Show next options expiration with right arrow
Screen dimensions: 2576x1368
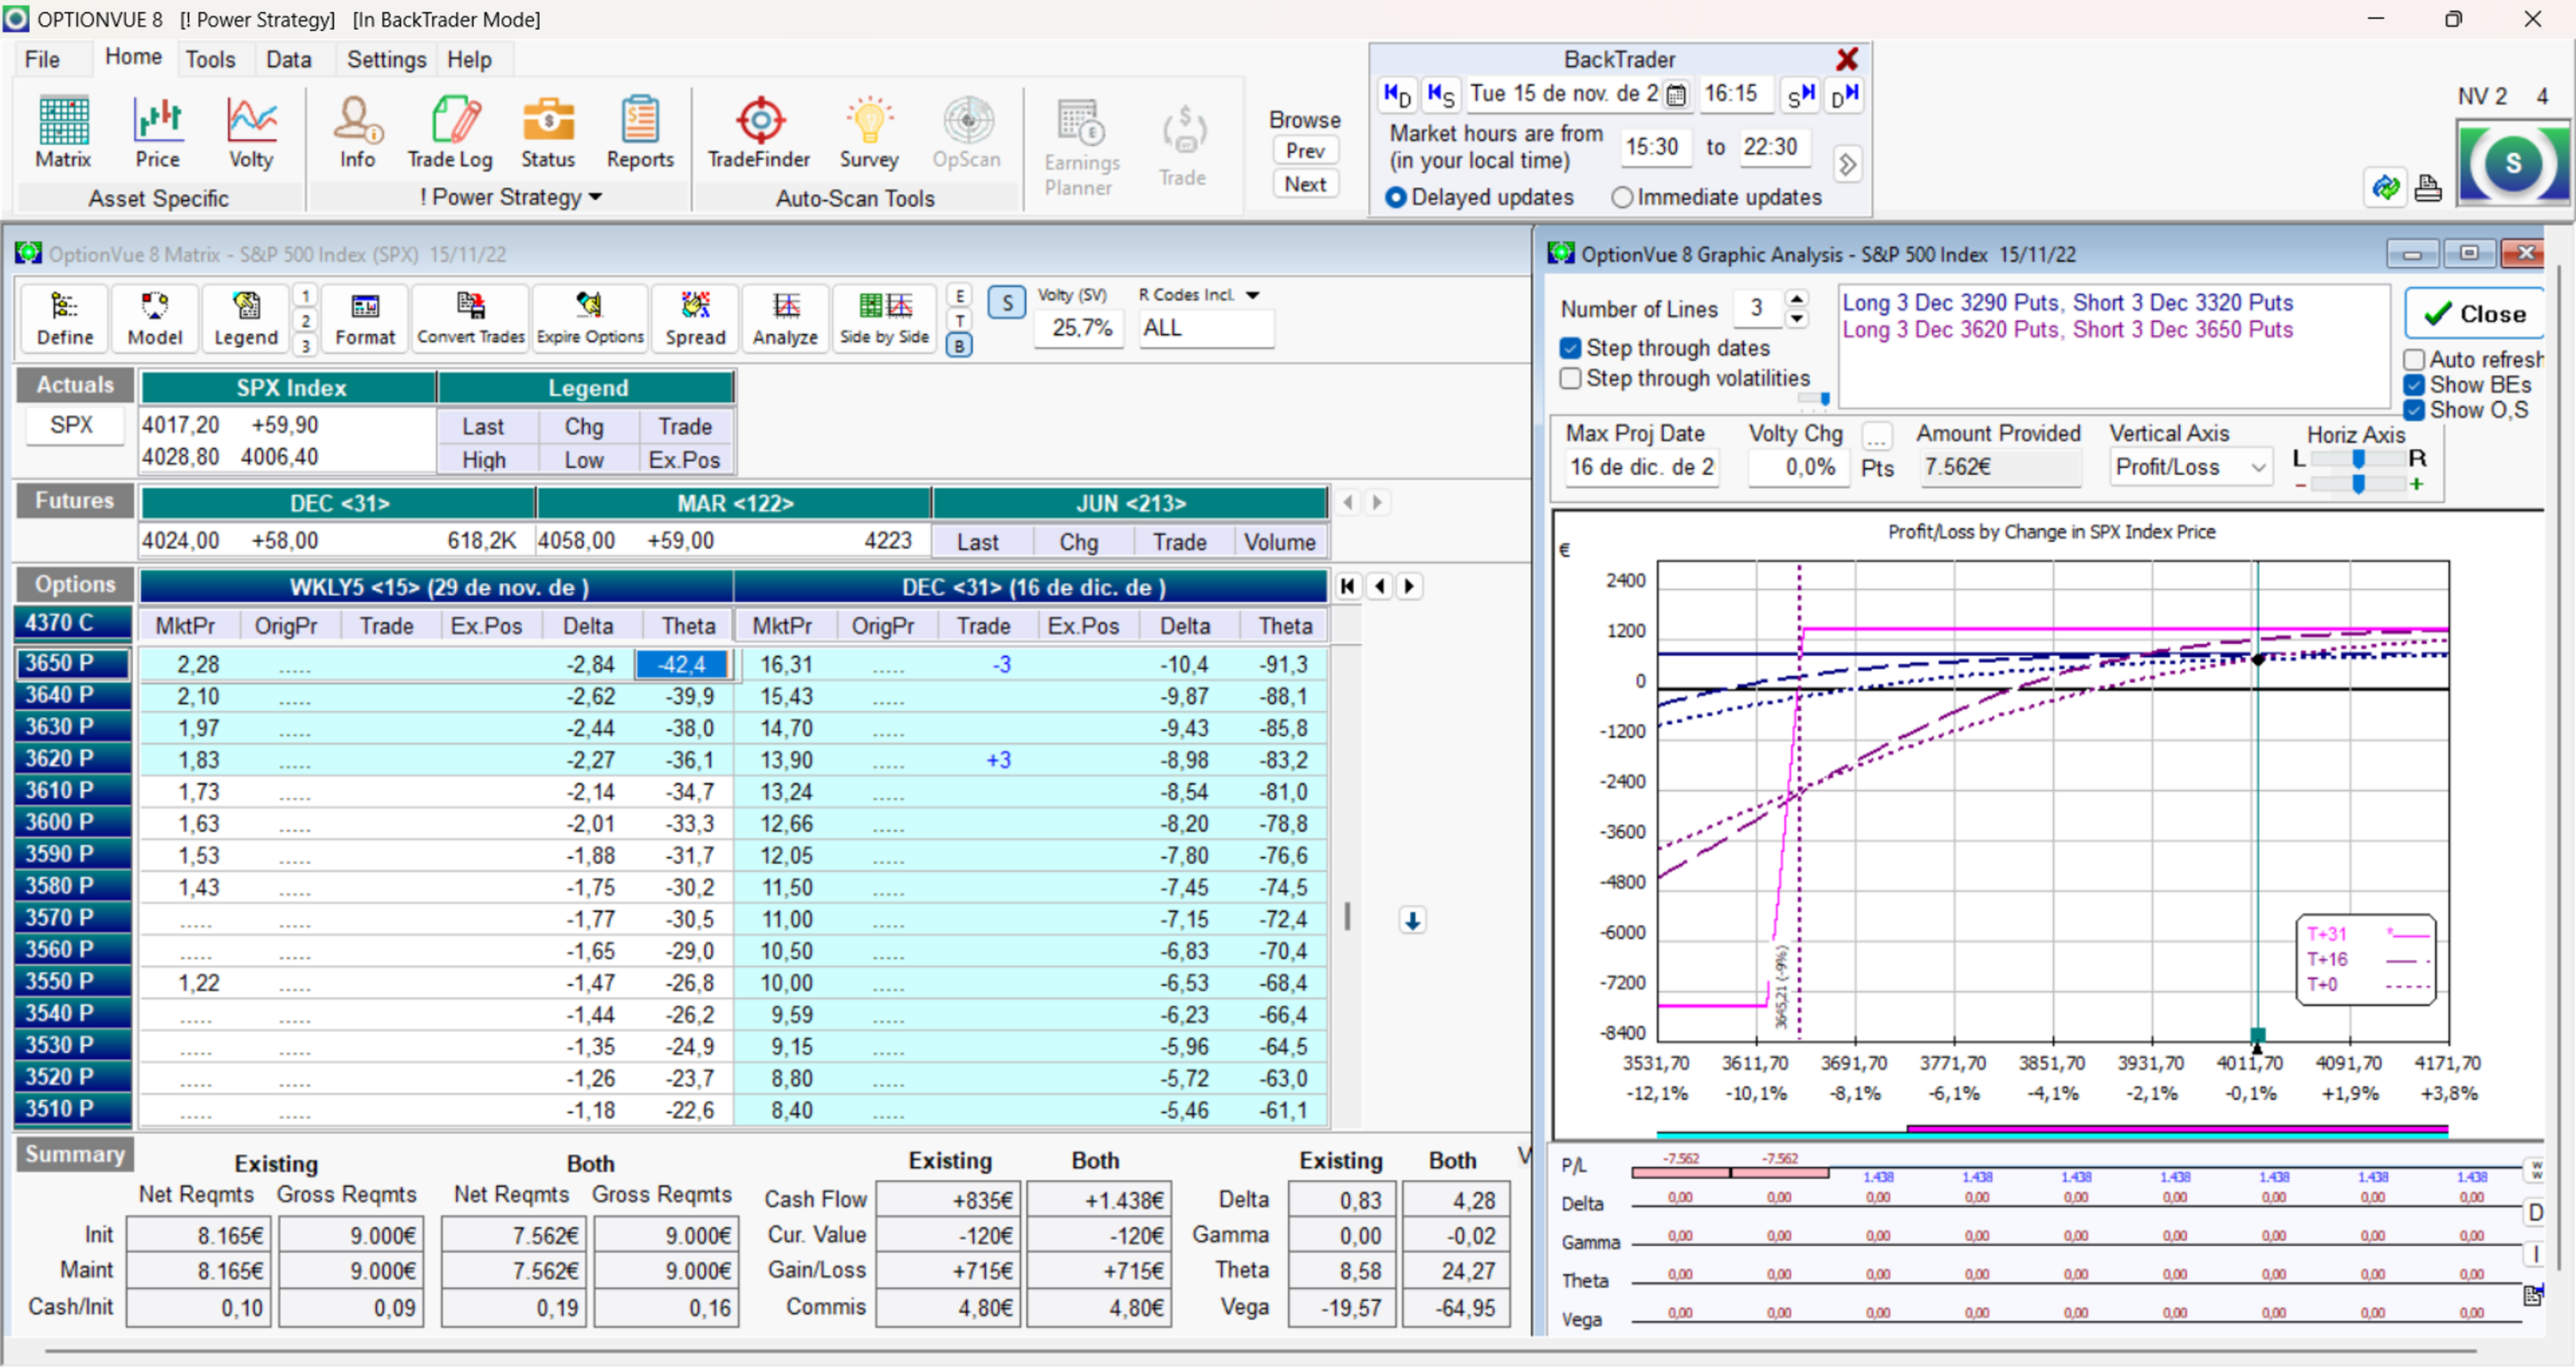[1410, 586]
